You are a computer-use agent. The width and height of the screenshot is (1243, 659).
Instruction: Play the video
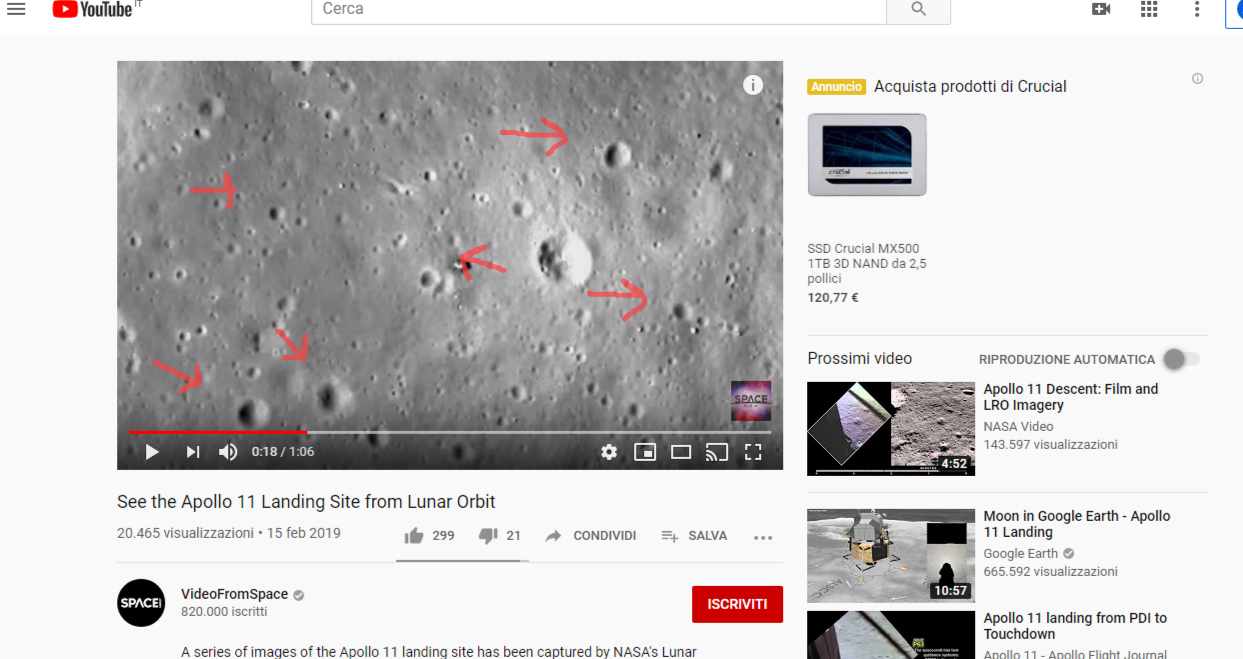pos(152,452)
